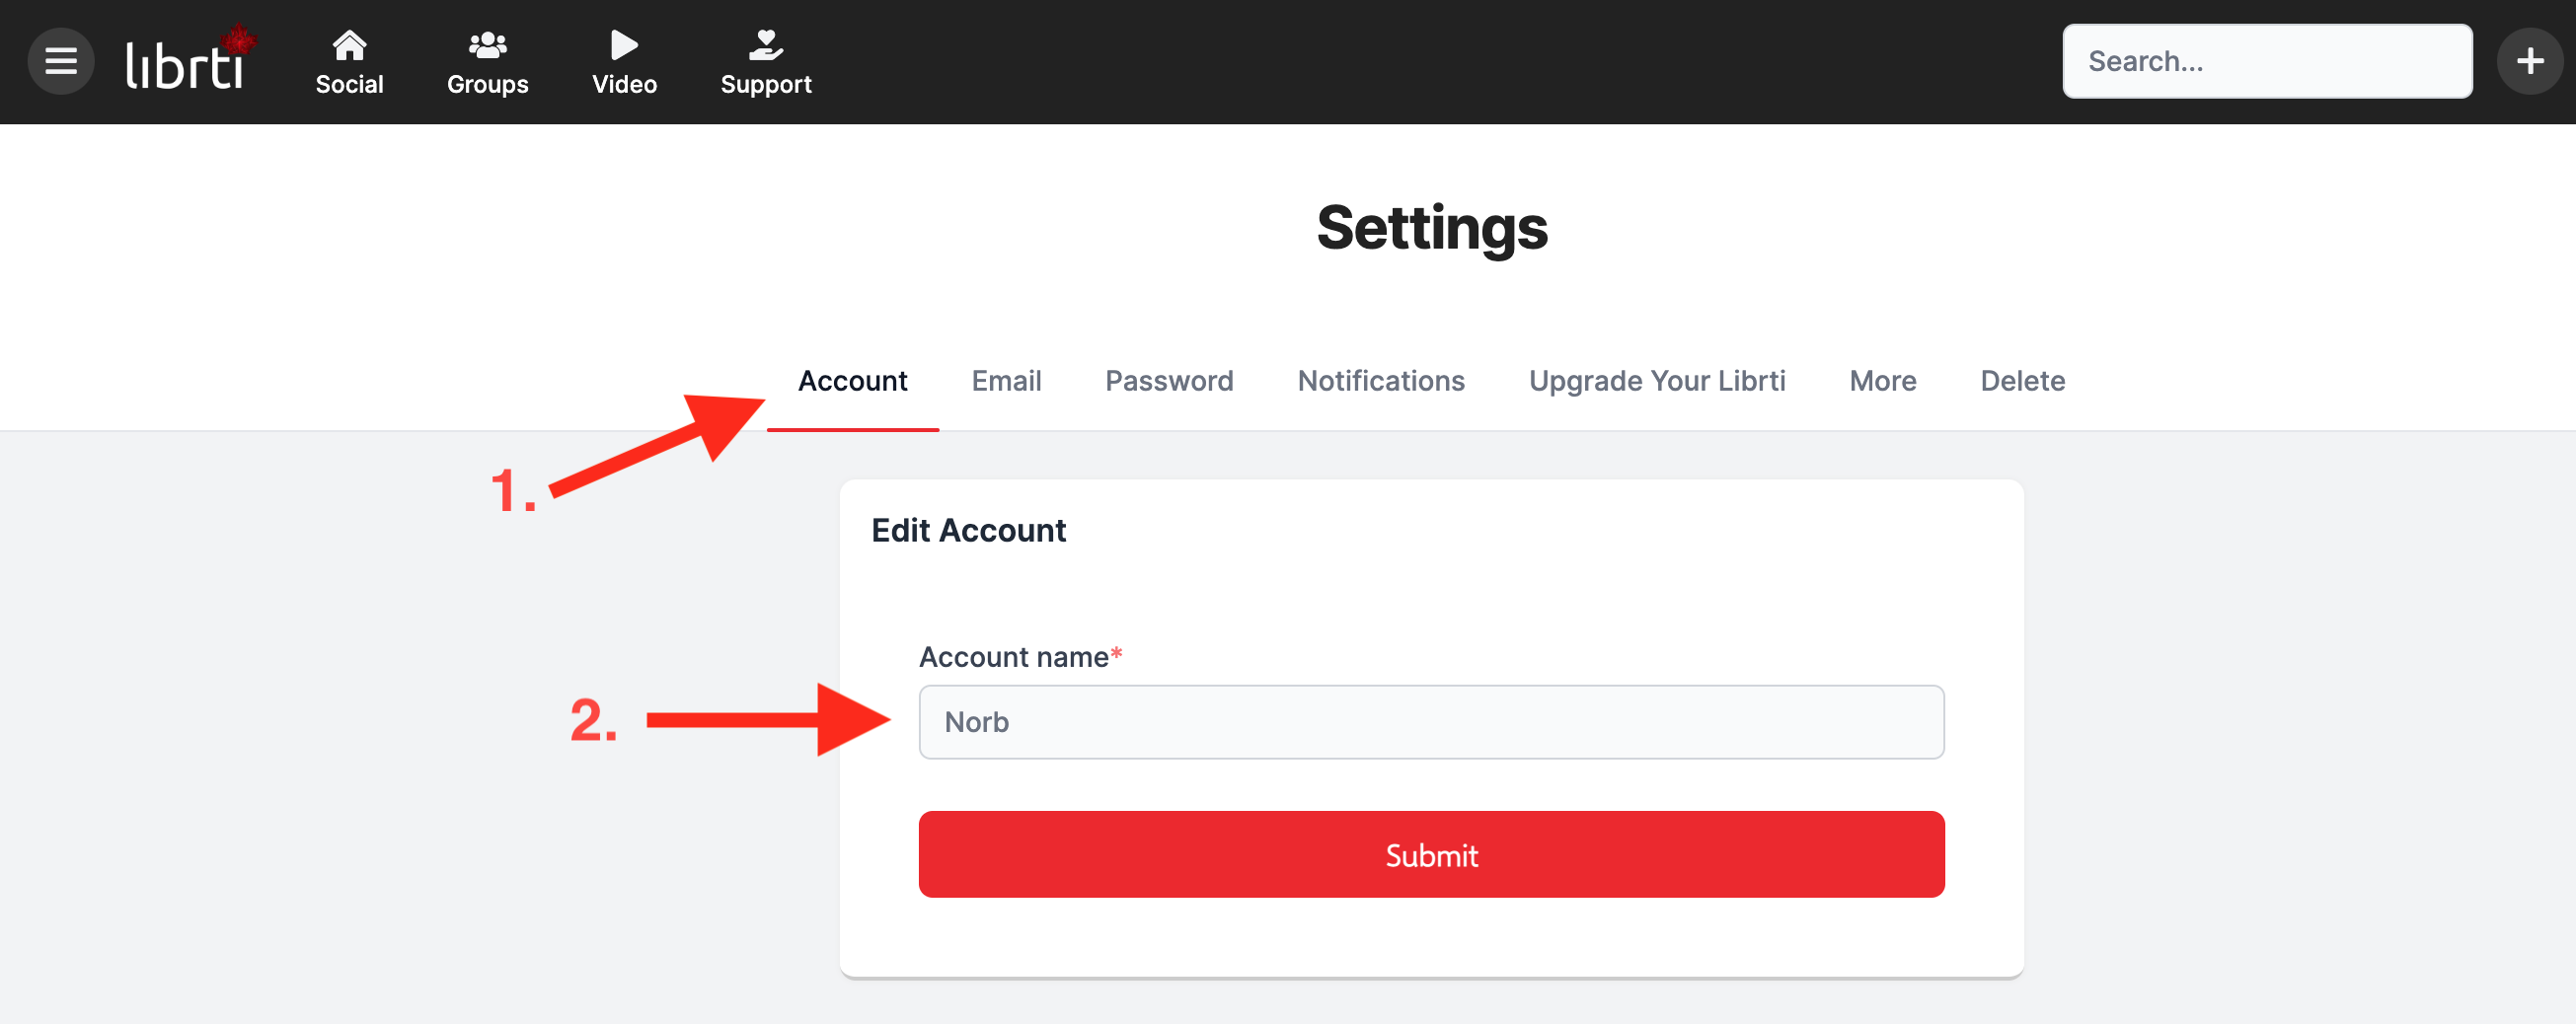Switch to the Email tab
The image size is (2576, 1024).
coord(1006,381)
